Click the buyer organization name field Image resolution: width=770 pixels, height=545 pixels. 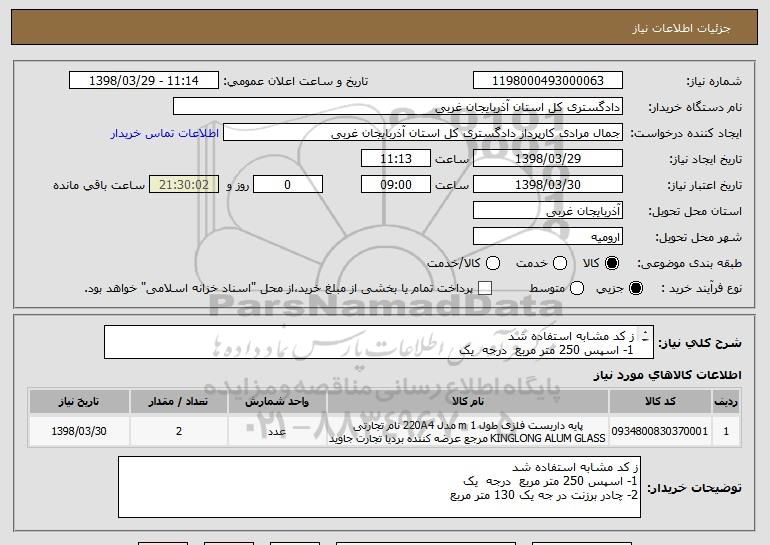coord(398,107)
